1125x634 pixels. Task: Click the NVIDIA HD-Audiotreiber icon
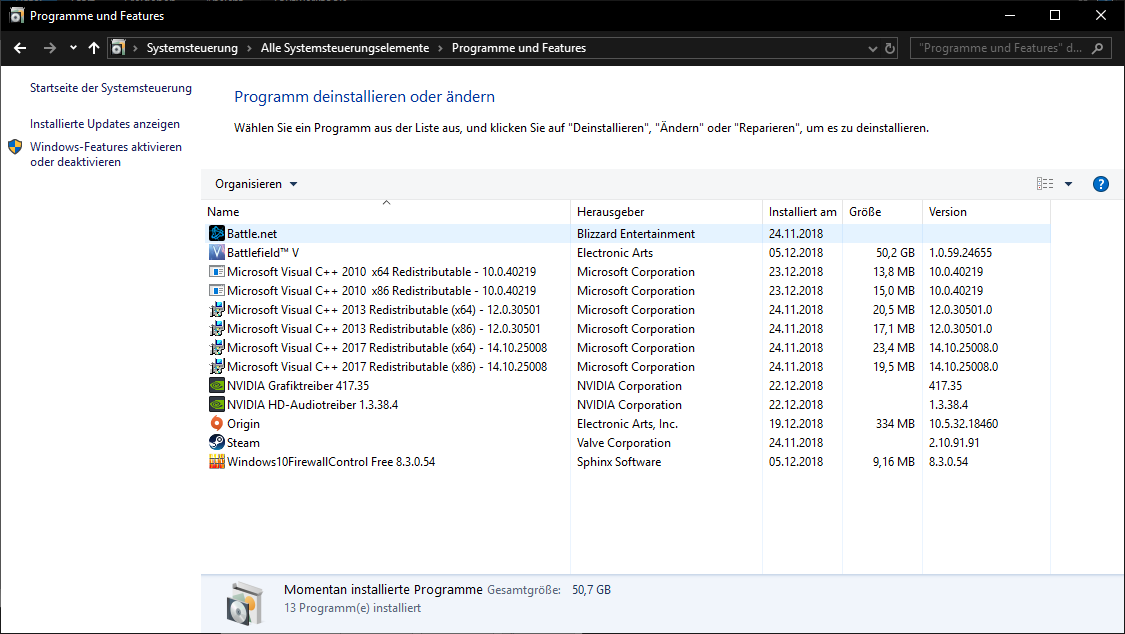[217, 404]
